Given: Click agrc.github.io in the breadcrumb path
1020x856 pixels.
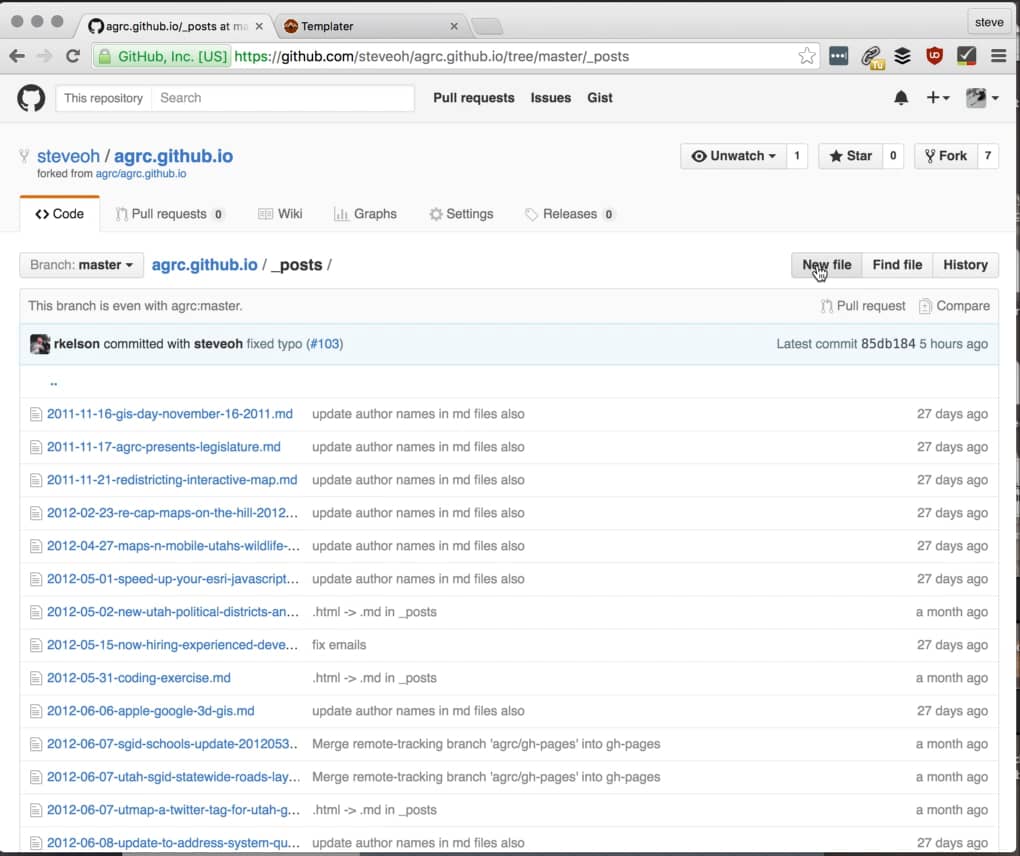Looking at the screenshot, I should 204,265.
